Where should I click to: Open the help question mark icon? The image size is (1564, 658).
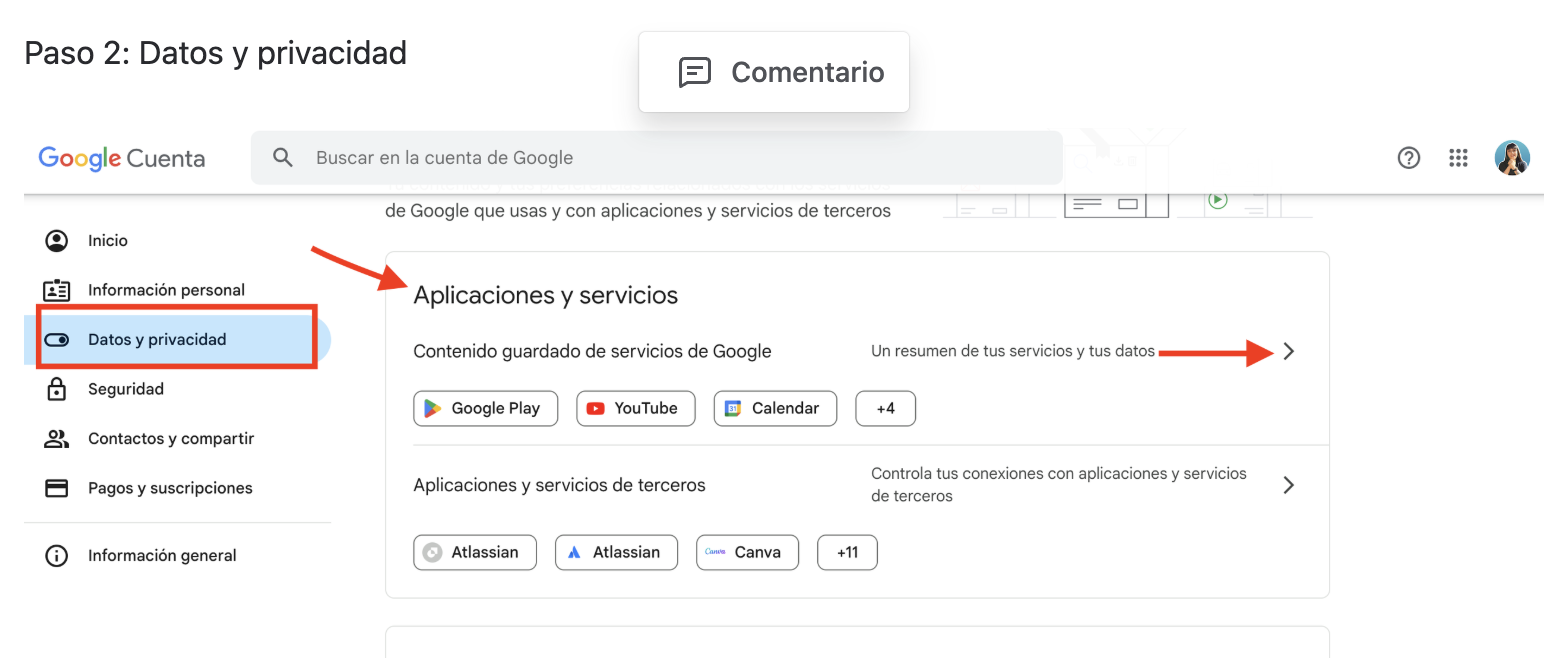[x=1409, y=158]
